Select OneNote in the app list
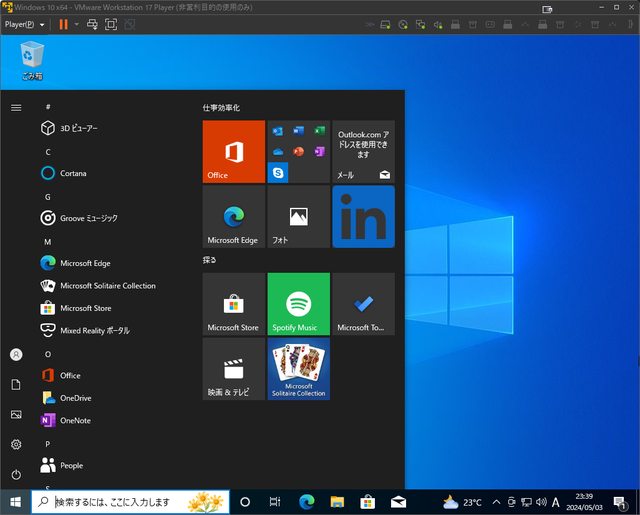The width and height of the screenshot is (640, 515). (75, 421)
